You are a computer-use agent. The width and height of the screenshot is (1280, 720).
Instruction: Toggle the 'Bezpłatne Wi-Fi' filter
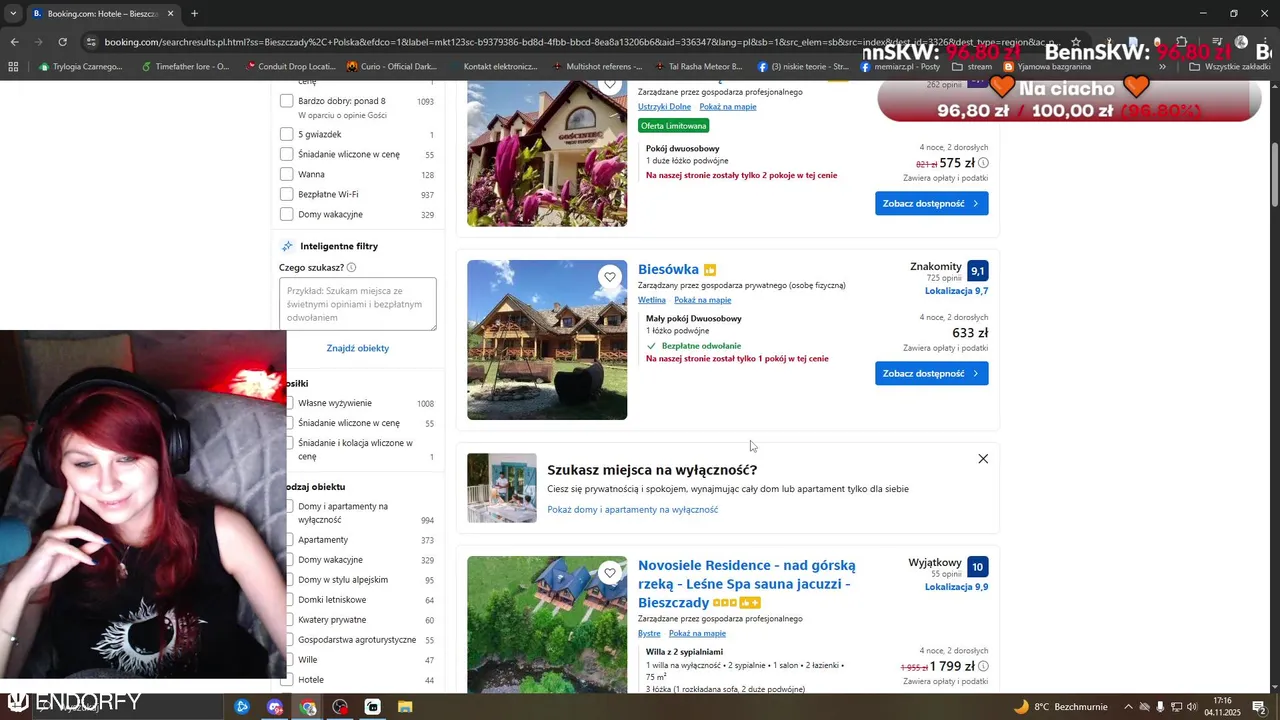tap(287, 194)
